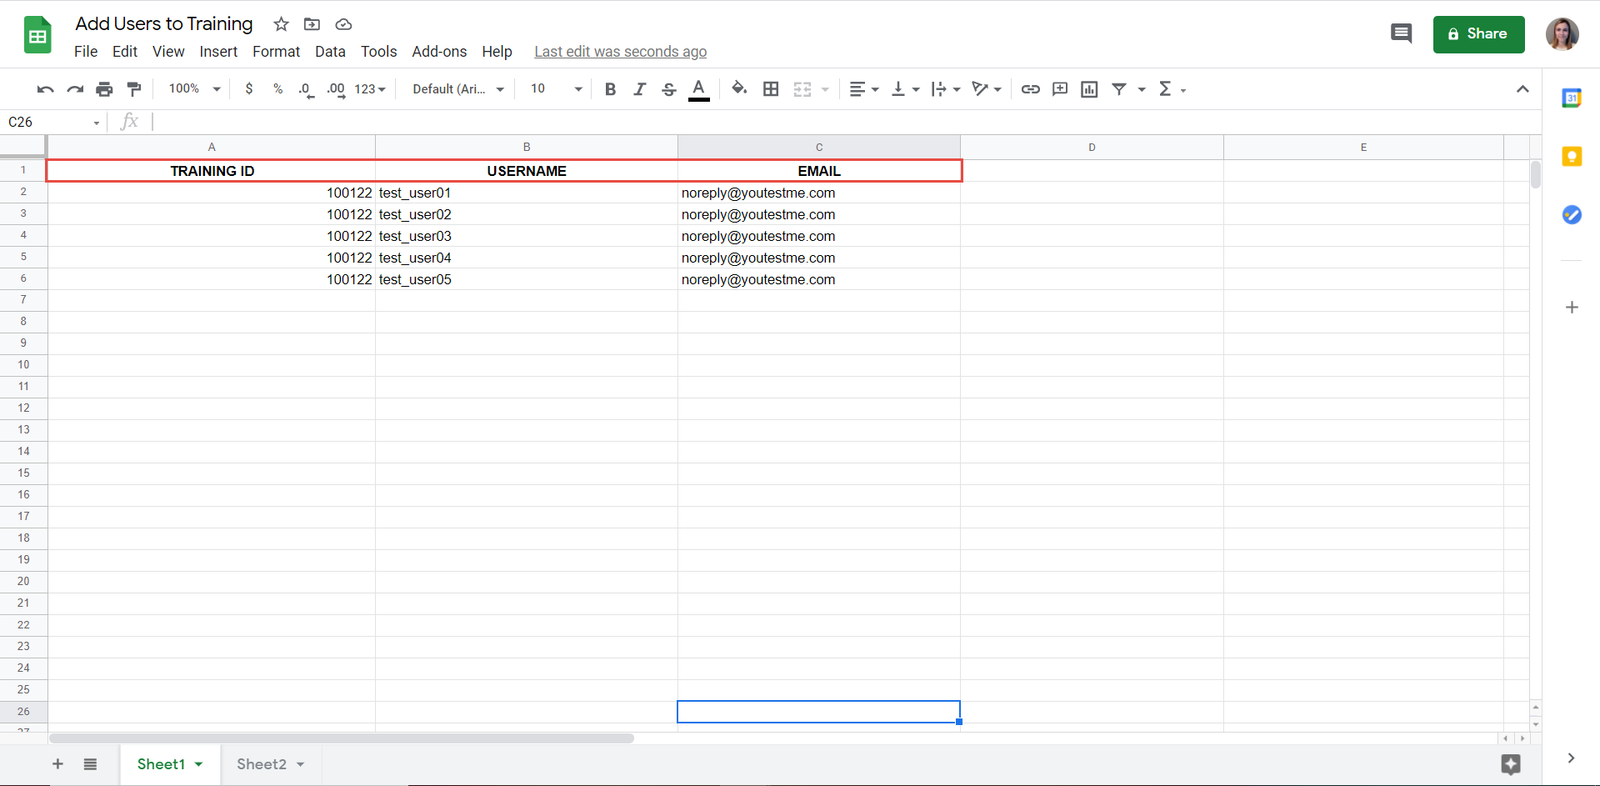Open the Google Keep sidebar icon

point(1571,157)
